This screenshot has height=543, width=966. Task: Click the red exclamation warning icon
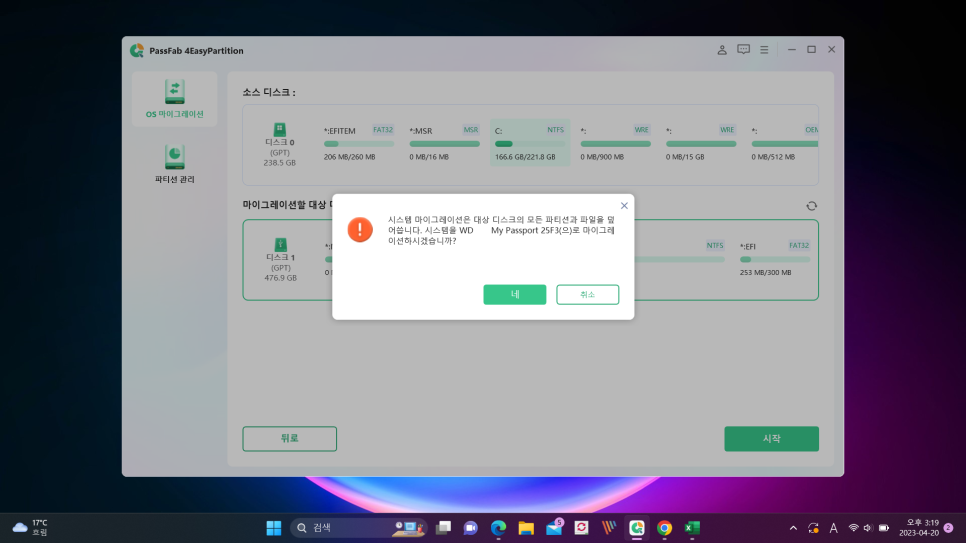point(360,230)
